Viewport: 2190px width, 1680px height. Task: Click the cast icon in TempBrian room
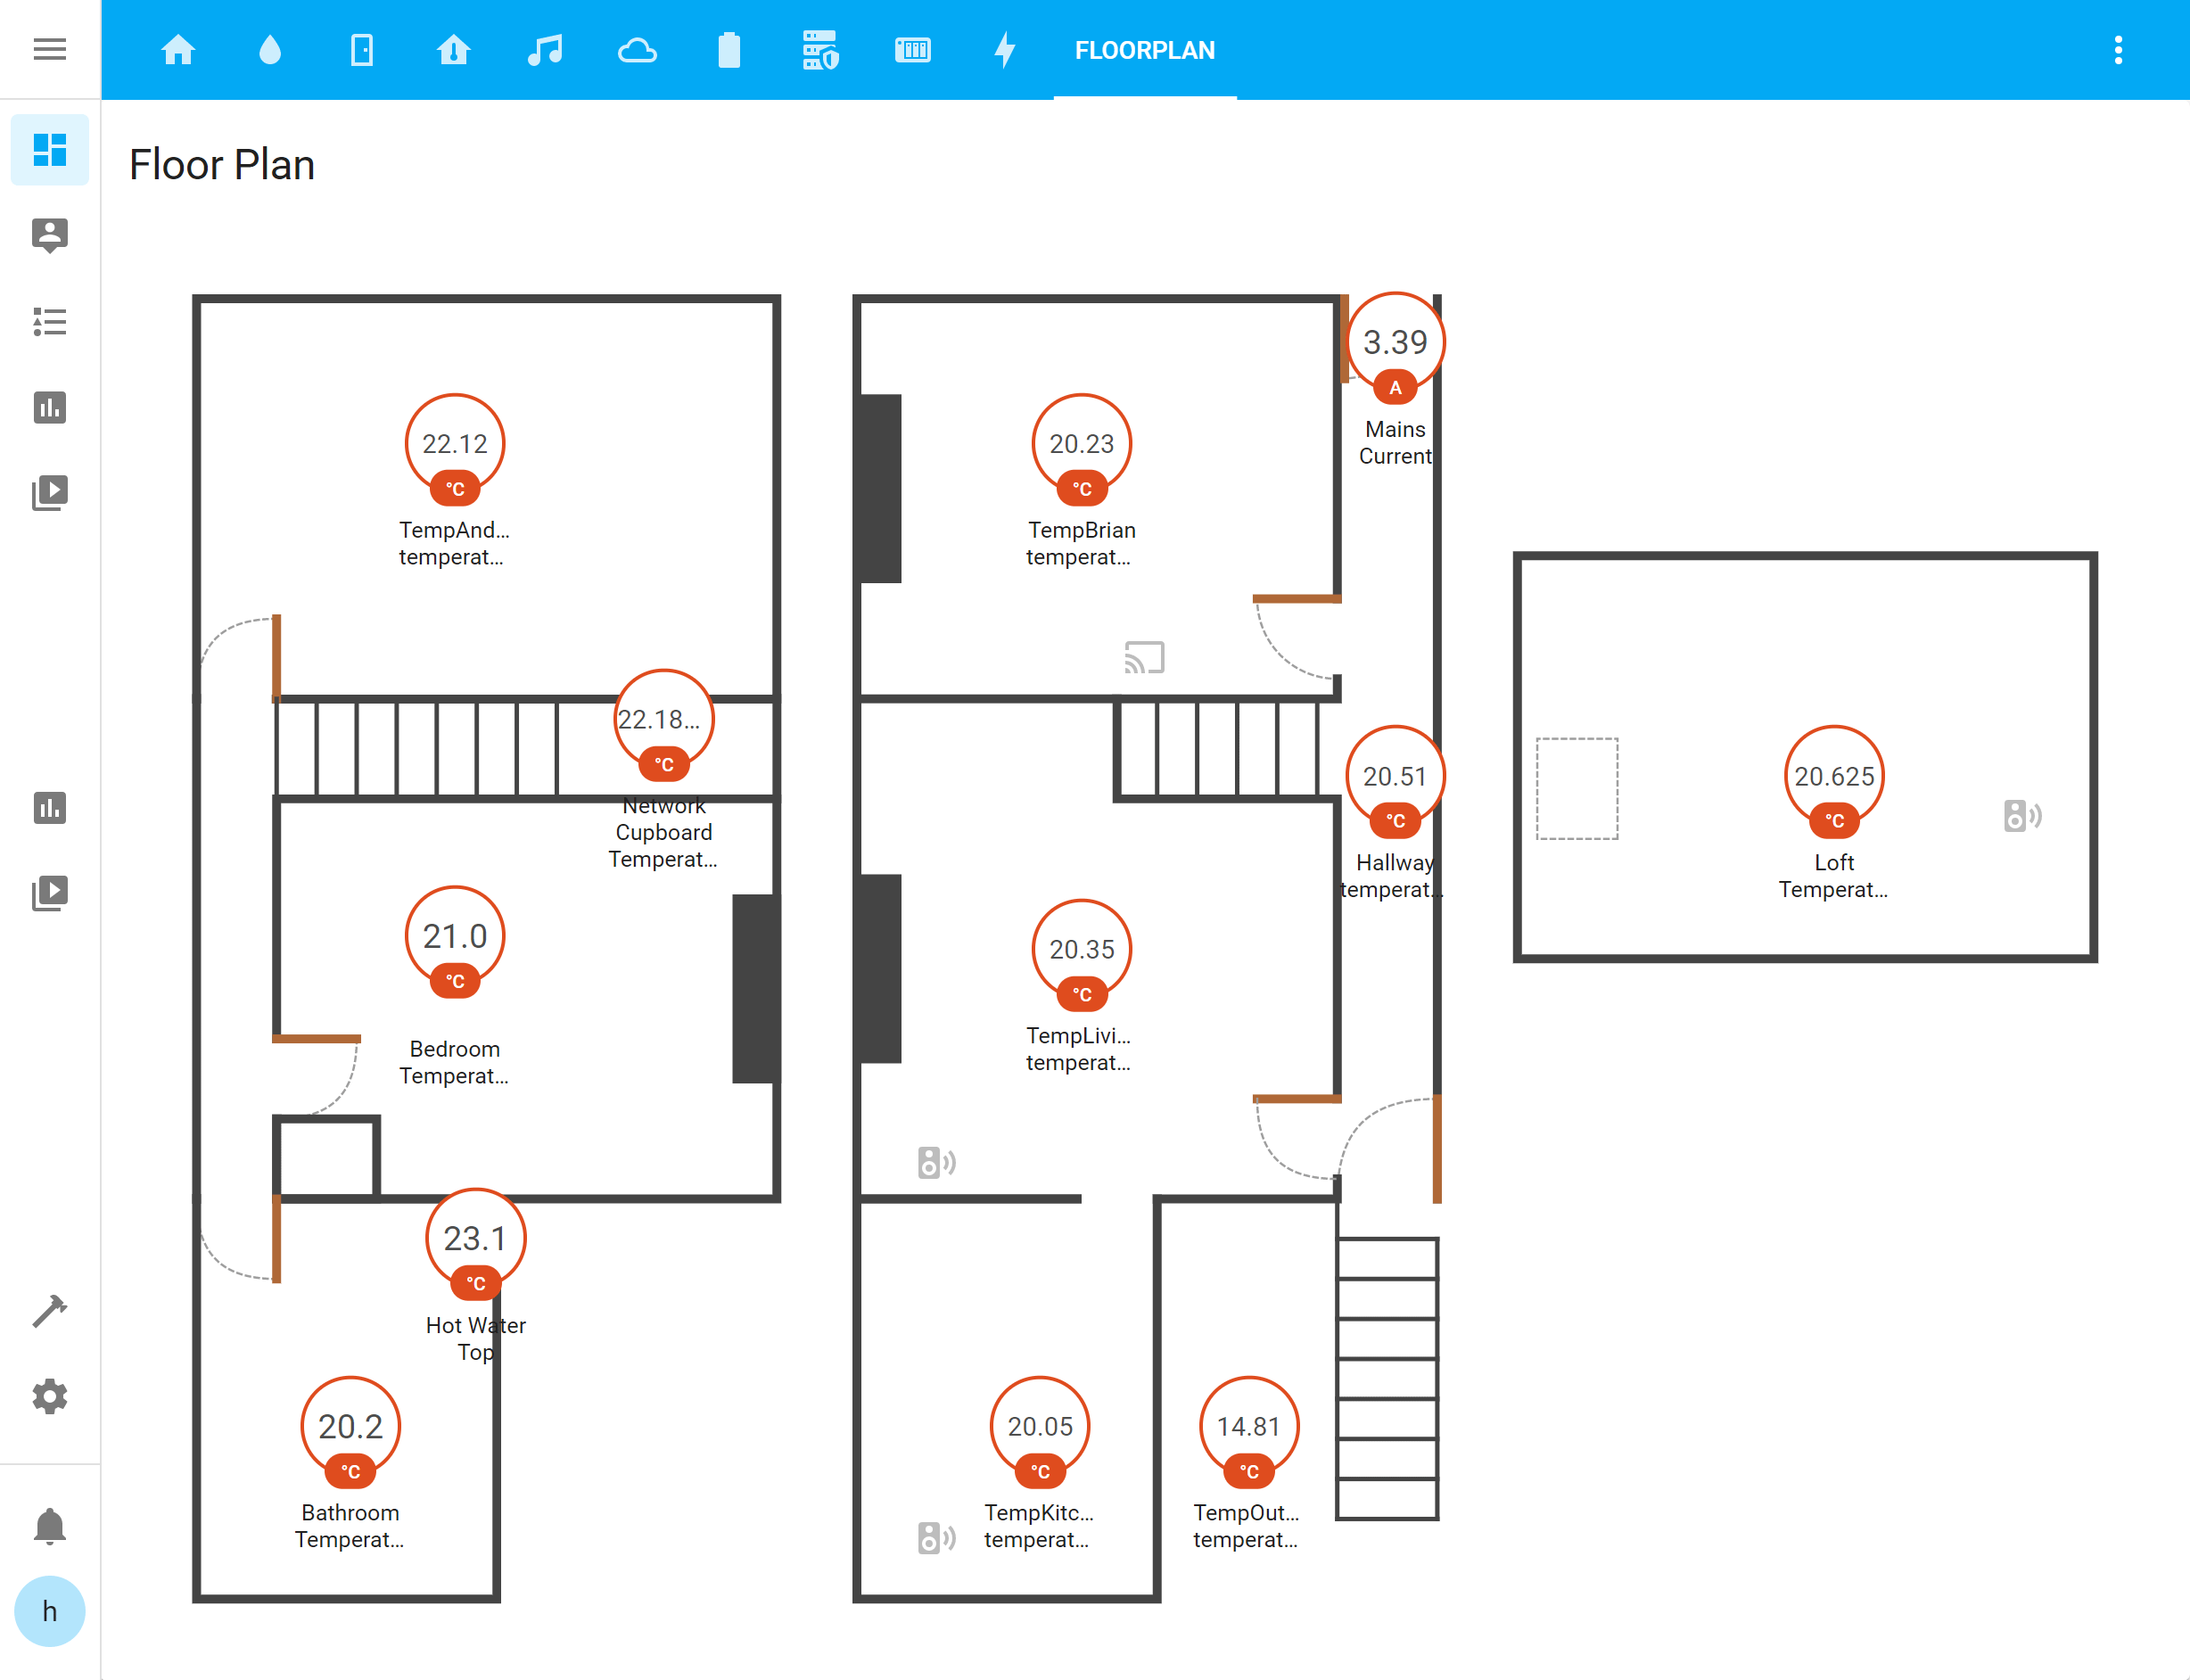pos(1144,657)
